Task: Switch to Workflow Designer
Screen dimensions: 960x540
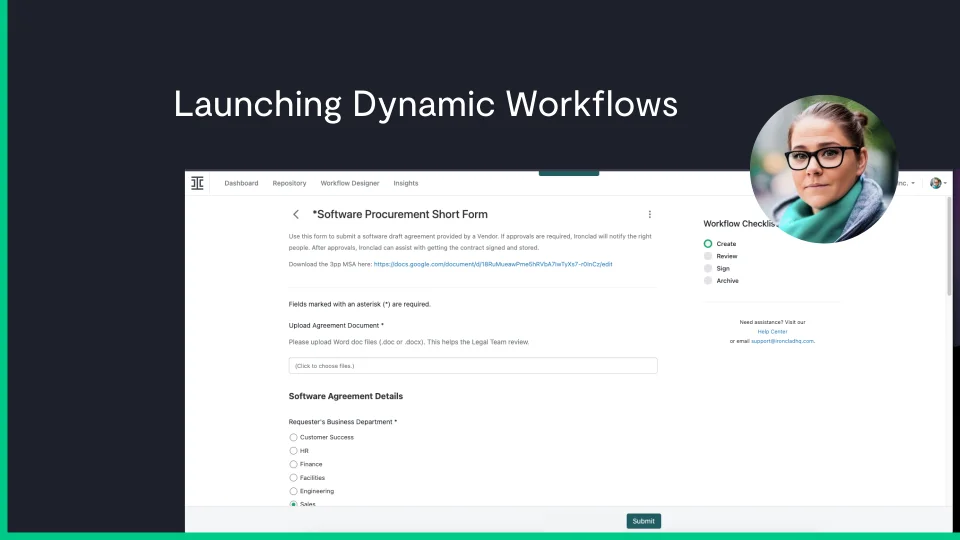Action: [x=350, y=183]
